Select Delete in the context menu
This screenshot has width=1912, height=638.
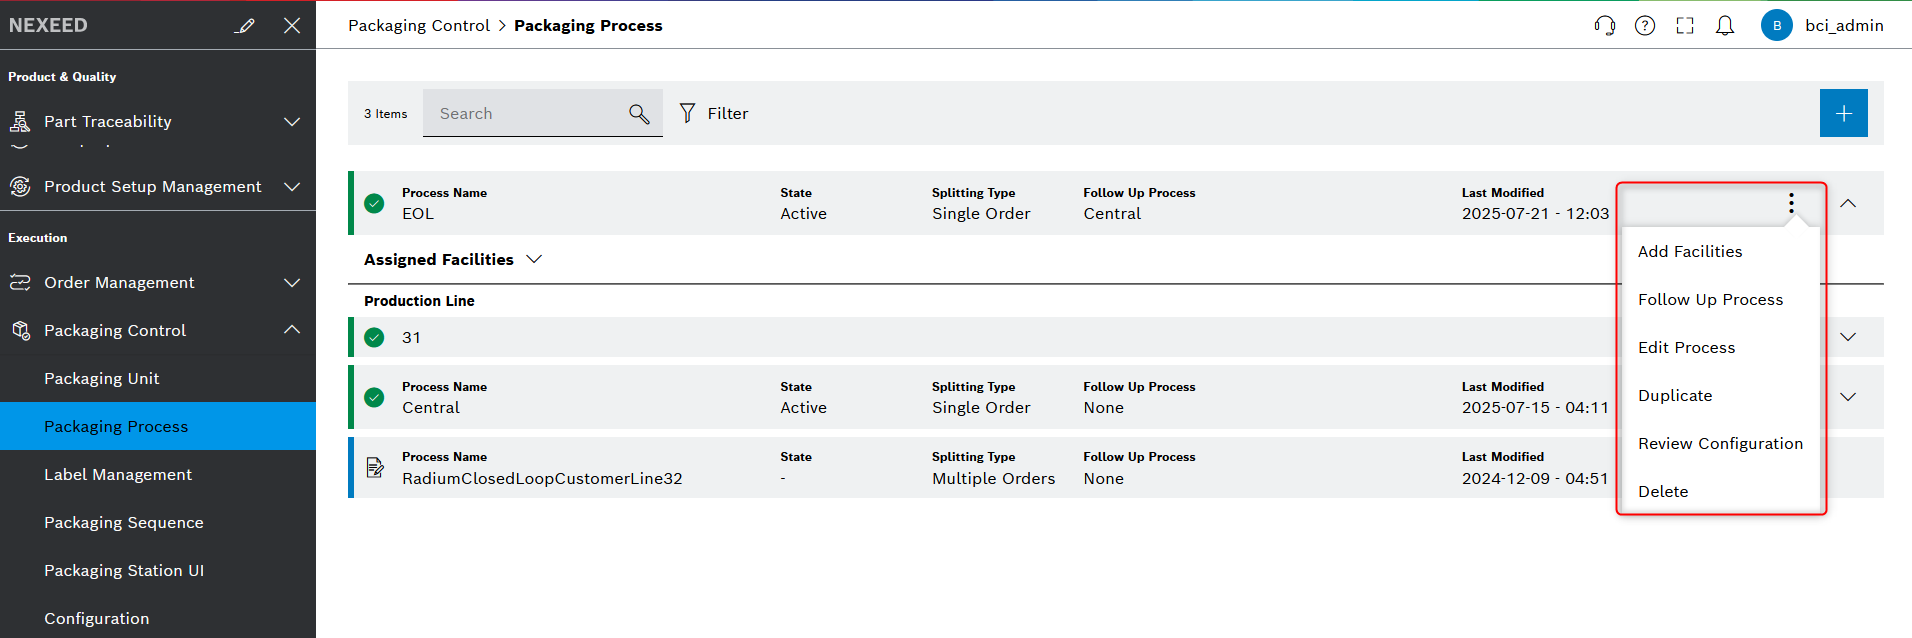(x=1663, y=492)
